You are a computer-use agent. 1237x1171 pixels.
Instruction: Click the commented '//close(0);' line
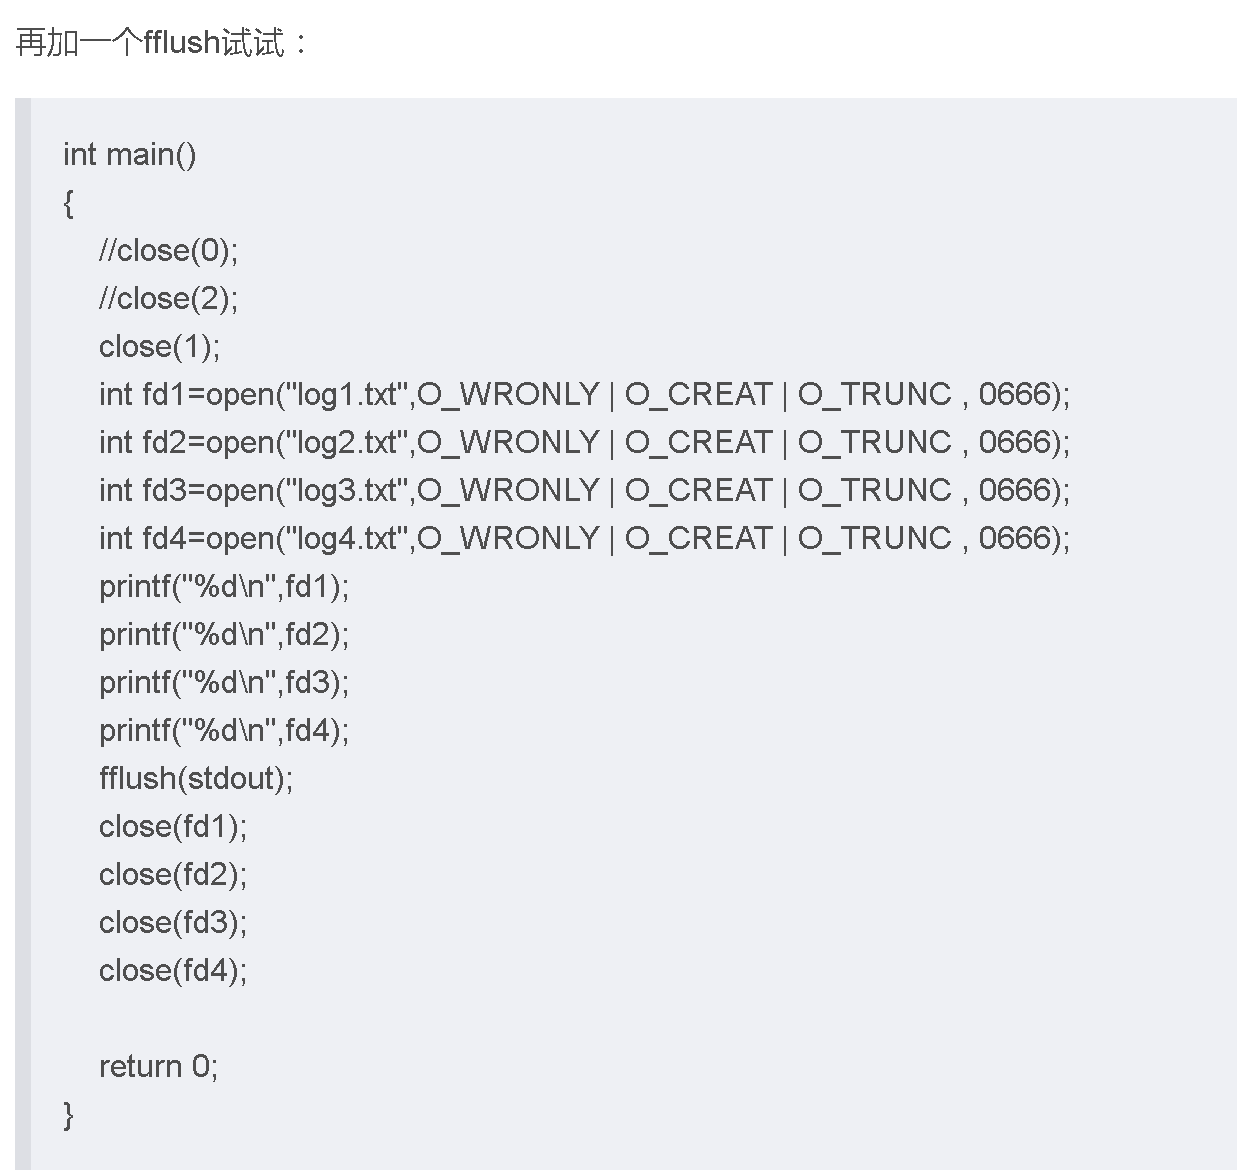pyautogui.click(x=169, y=250)
